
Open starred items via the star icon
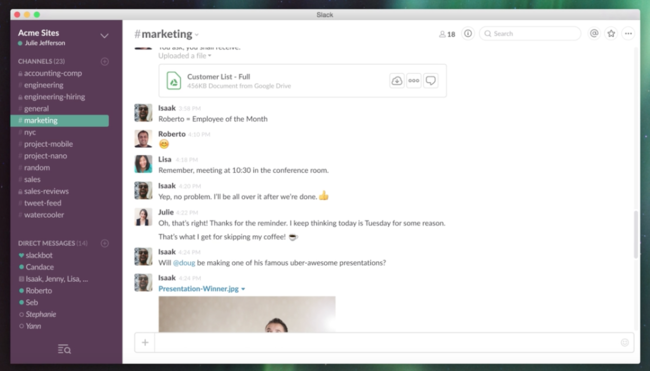[x=611, y=34]
